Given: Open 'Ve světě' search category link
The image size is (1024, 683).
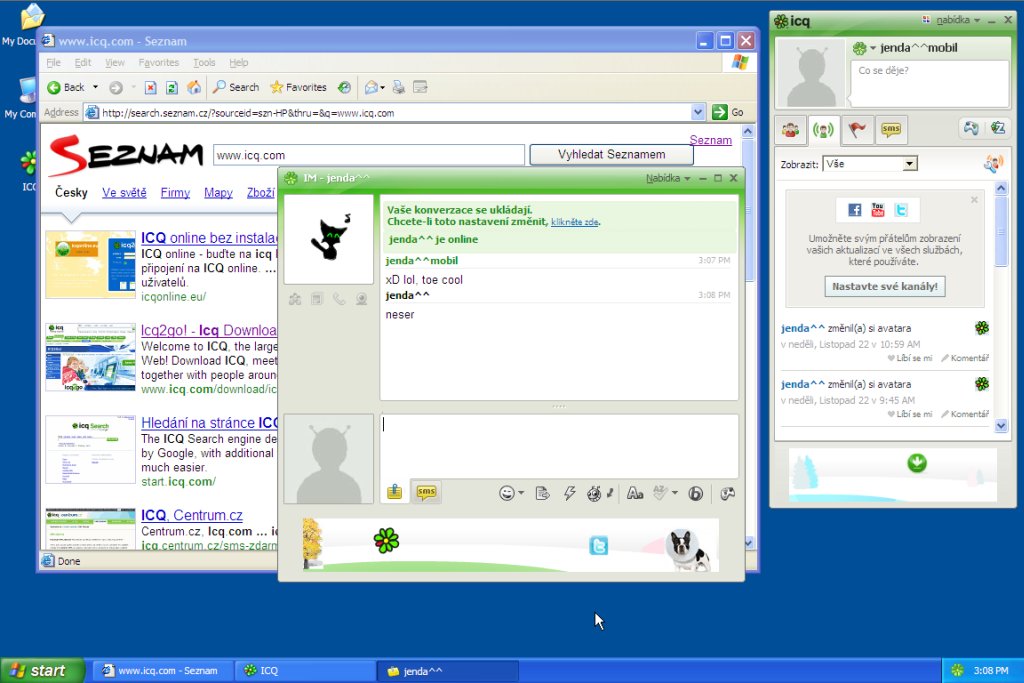Looking at the screenshot, I should click(x=124, y=193).
